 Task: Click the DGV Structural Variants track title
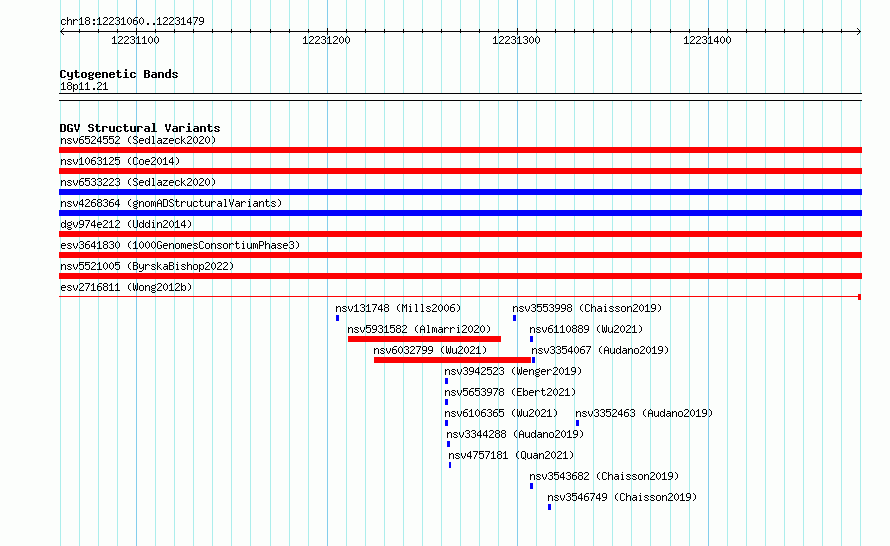(x=140, y=128)
